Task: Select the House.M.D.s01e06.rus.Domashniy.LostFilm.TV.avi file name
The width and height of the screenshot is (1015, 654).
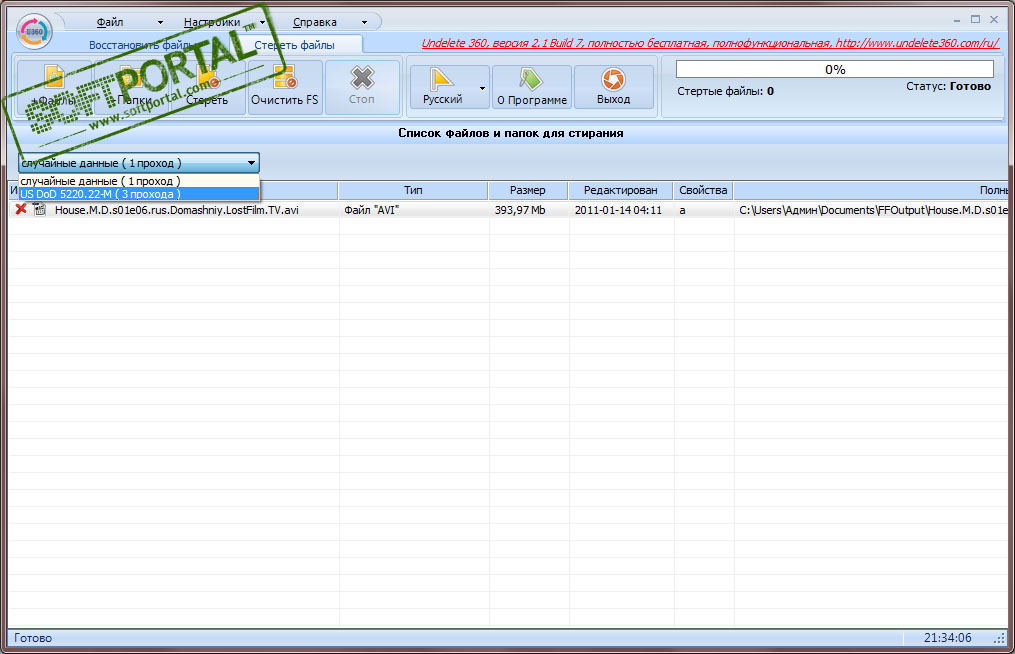Action: tap(177, 210)
